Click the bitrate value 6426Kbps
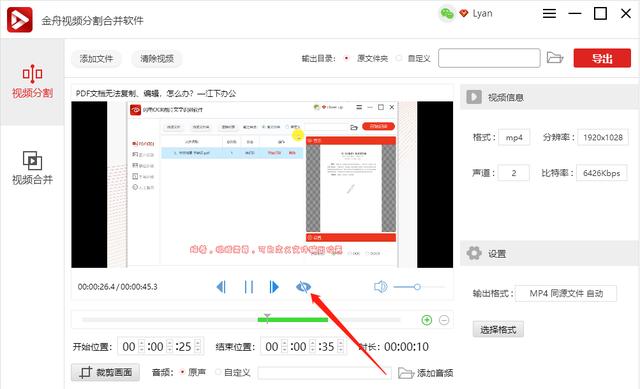 602,173
